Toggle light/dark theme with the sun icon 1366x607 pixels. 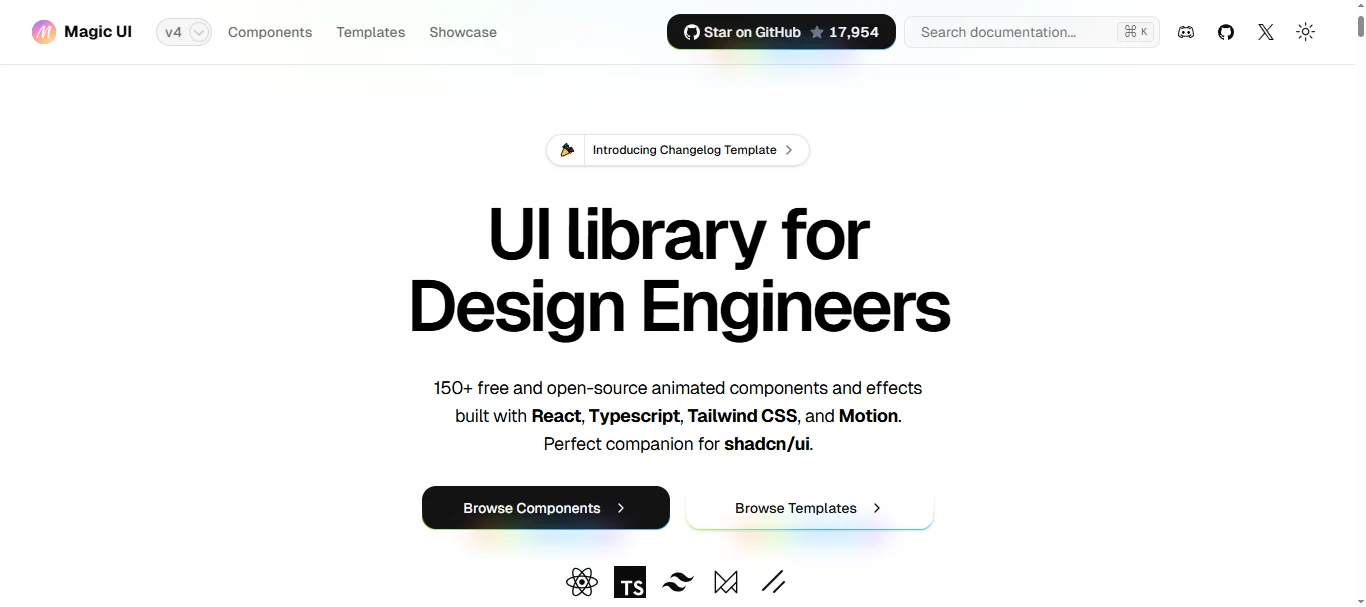[1306, 31]
